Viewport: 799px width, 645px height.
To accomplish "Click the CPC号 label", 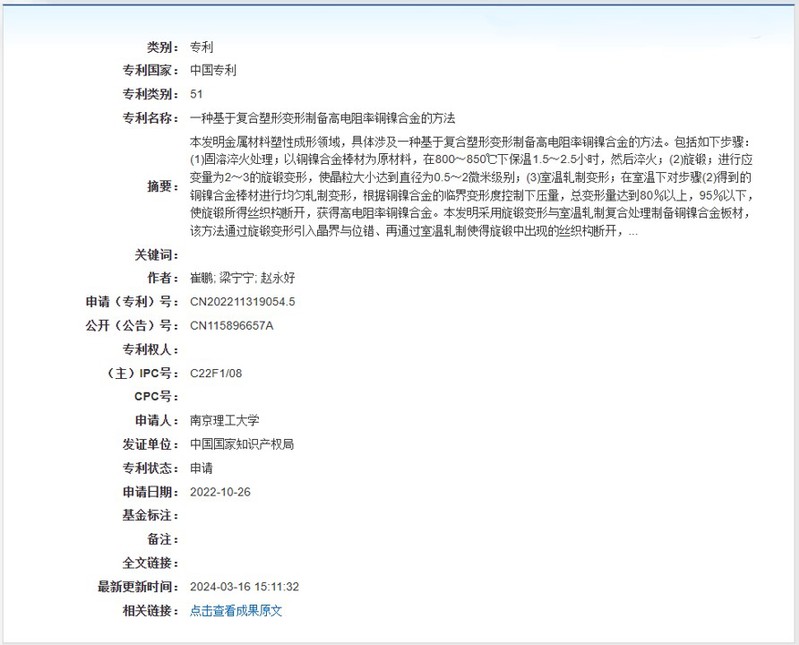I will (x=157, y=396).
